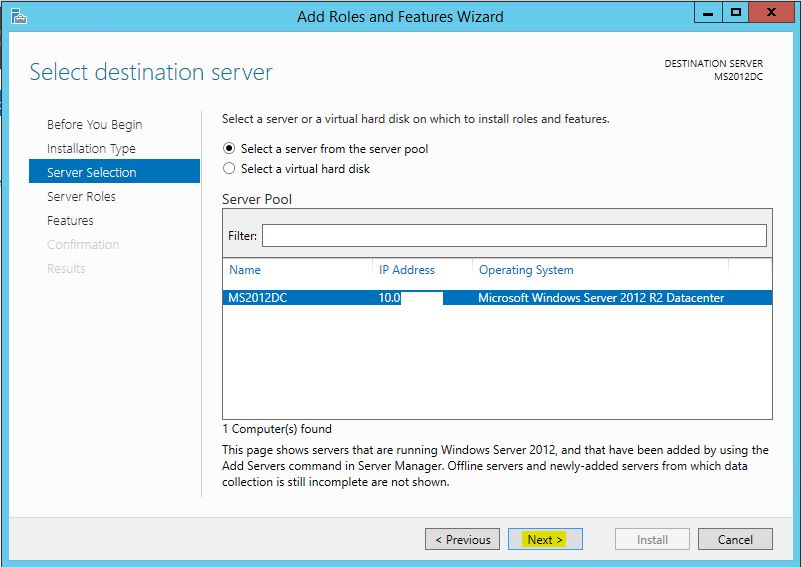This screenshot has width=801, height=567.
Task: Click the 10.0 IP address cell
Action: point(389,298)
